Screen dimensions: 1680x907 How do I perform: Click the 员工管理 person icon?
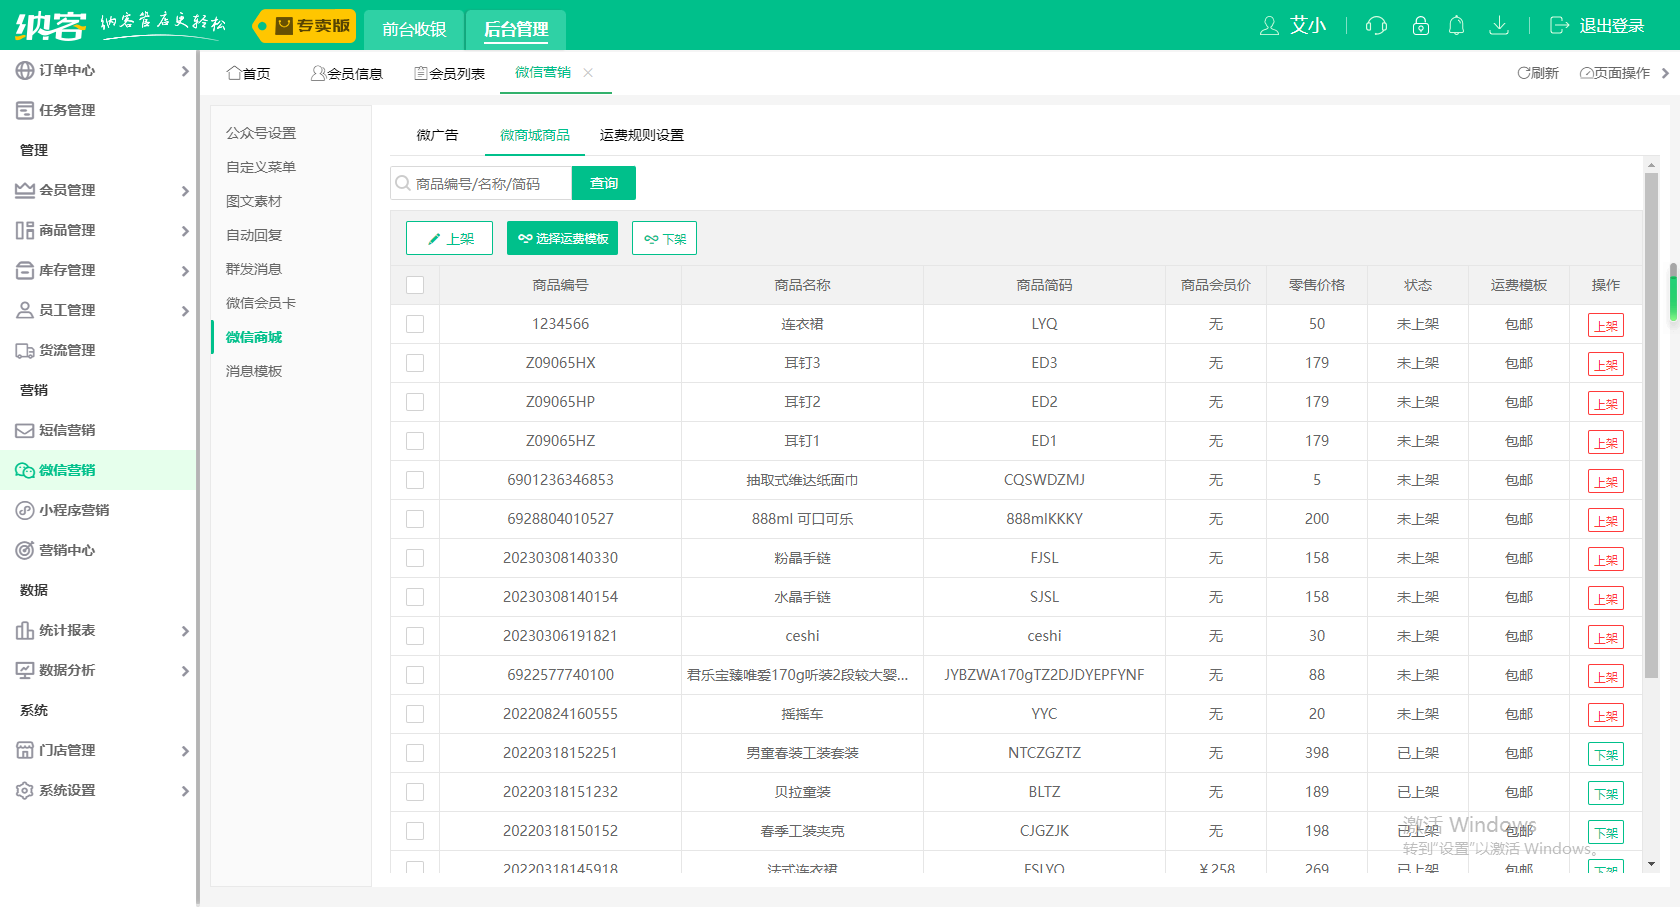[x=25, y=310]
